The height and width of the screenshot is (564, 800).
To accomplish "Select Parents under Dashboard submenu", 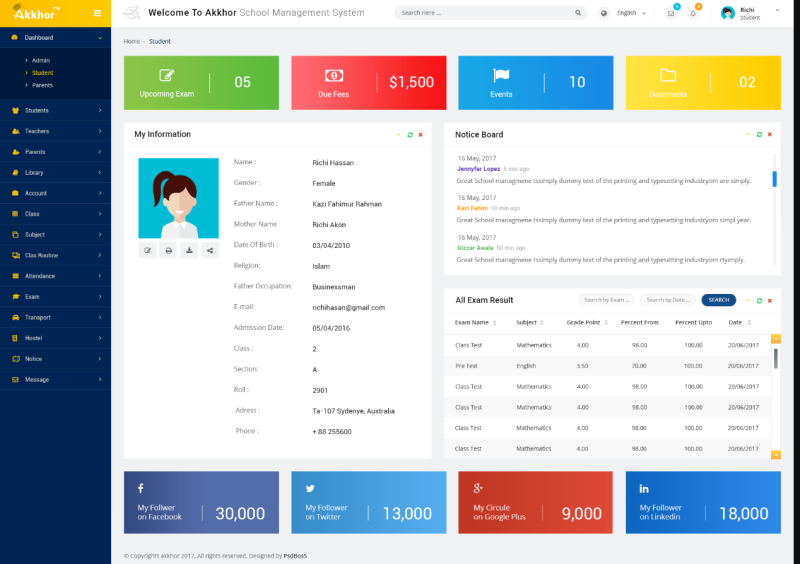I will 42,85.
